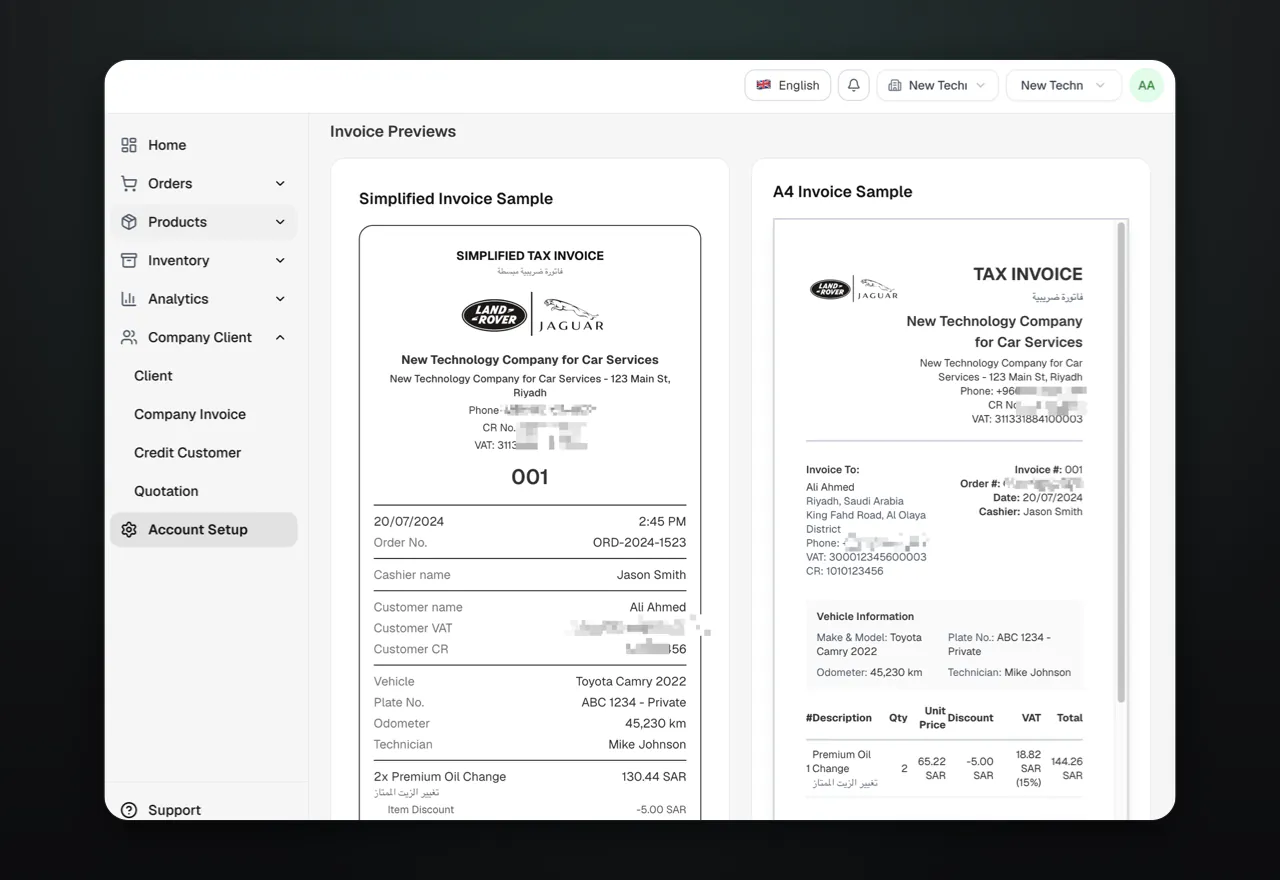The height and width of the screenshot is (880, 1280).
Task: Click the Support question mark icon
Action: click(x=129, y=810)
